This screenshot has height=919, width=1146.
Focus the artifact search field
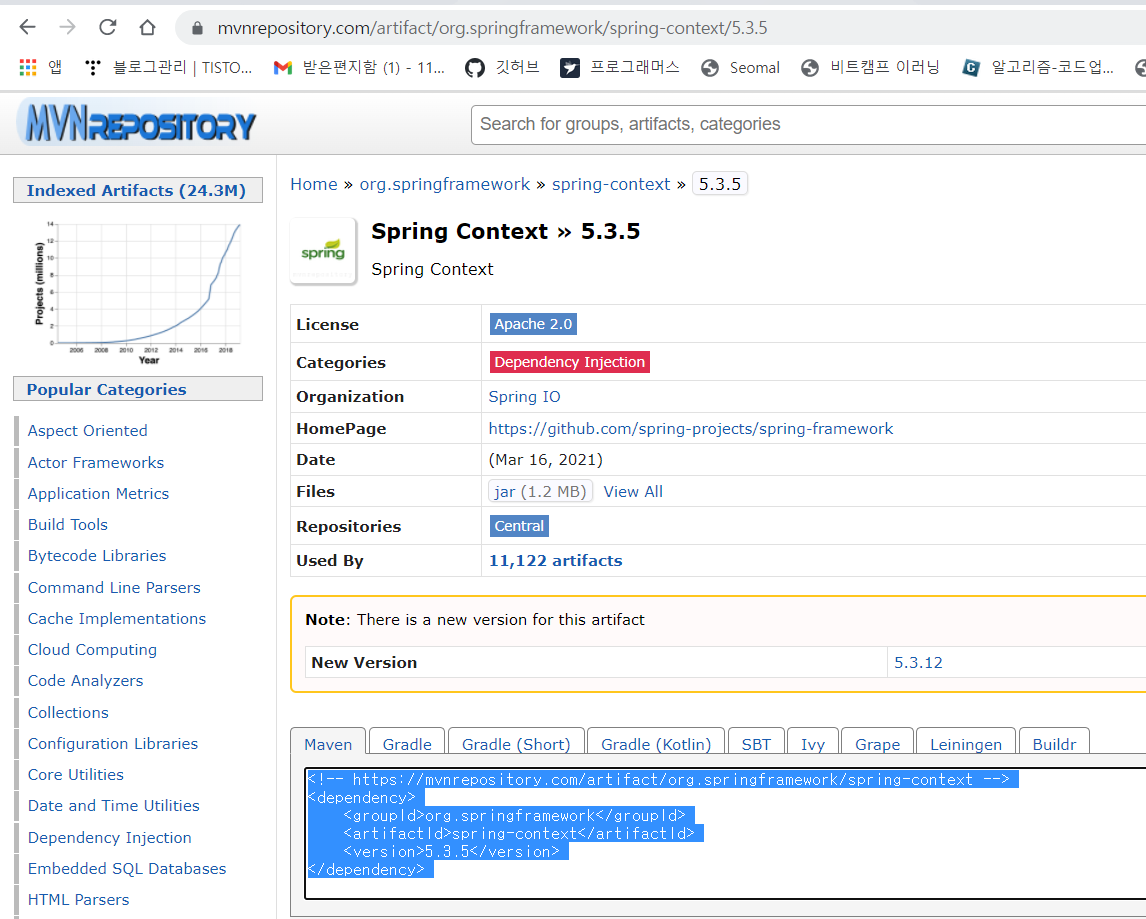tap(808, 124)
